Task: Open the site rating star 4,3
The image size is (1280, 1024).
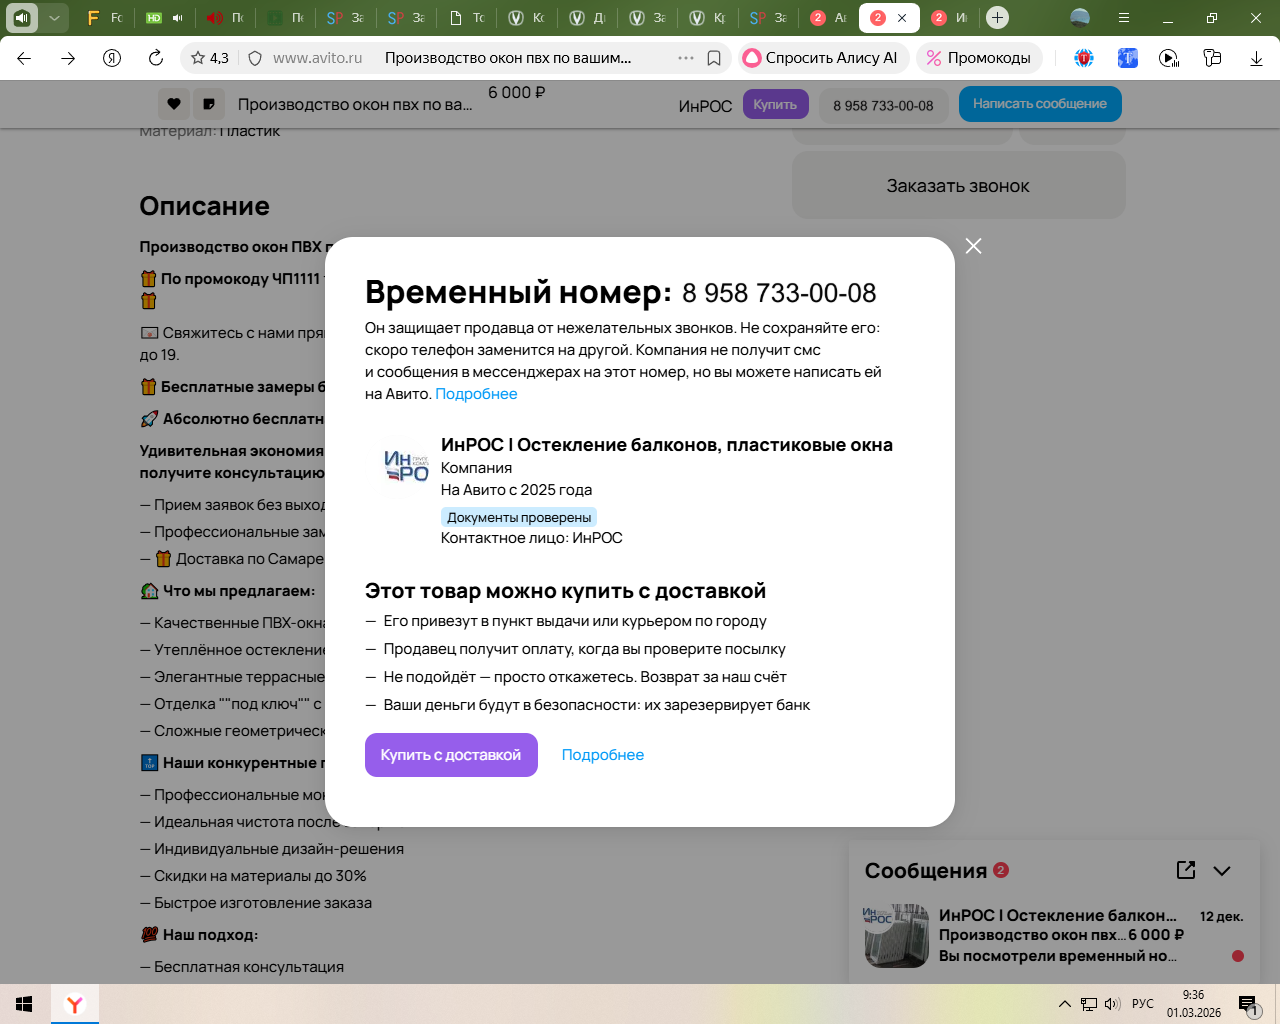Action: click(x=210, y=58)
